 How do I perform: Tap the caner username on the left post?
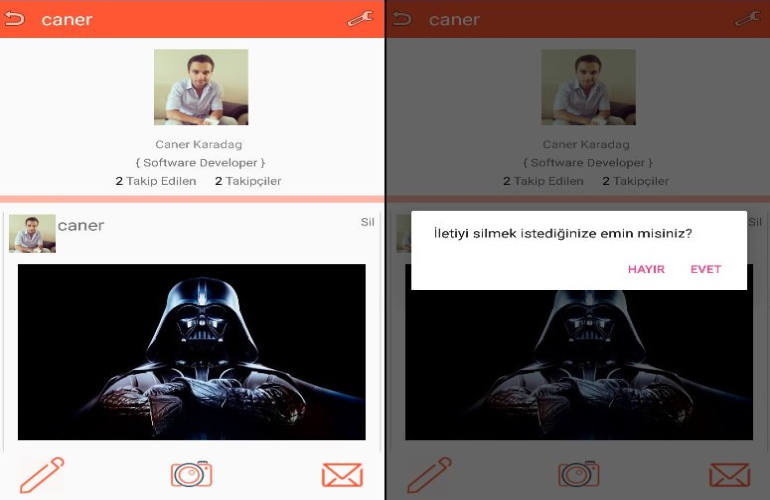[81, 225]
